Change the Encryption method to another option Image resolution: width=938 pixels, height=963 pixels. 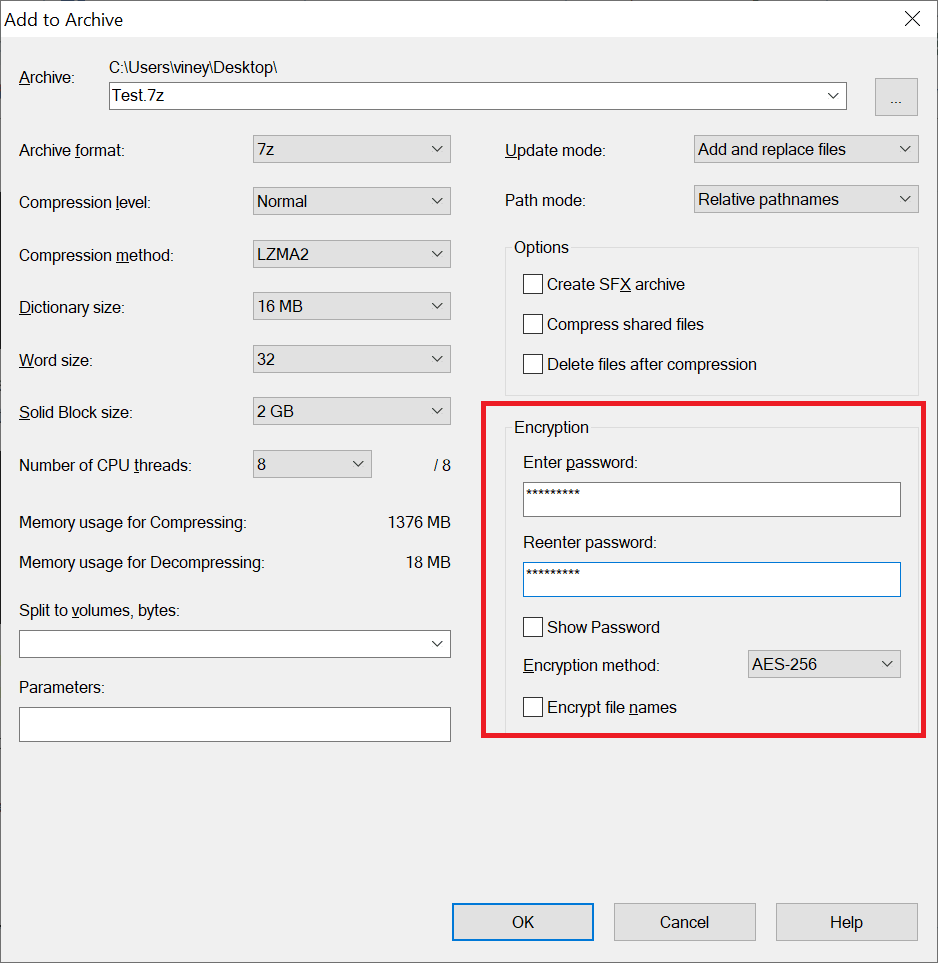click(823, 663)
